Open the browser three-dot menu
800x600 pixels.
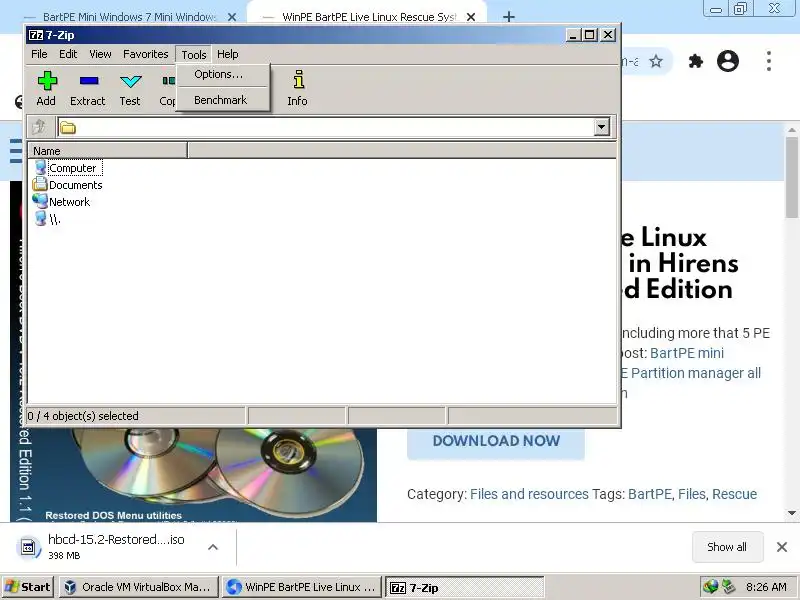(769, 61)
